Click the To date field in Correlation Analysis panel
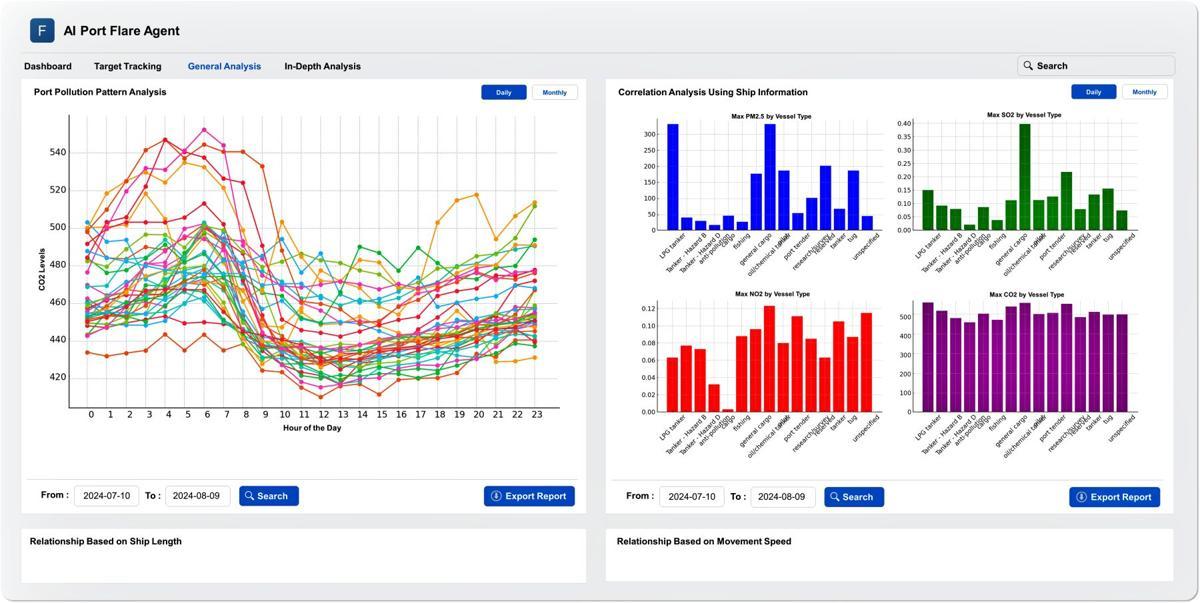Screen dimensions: 1200x603 tap(783, 497)
